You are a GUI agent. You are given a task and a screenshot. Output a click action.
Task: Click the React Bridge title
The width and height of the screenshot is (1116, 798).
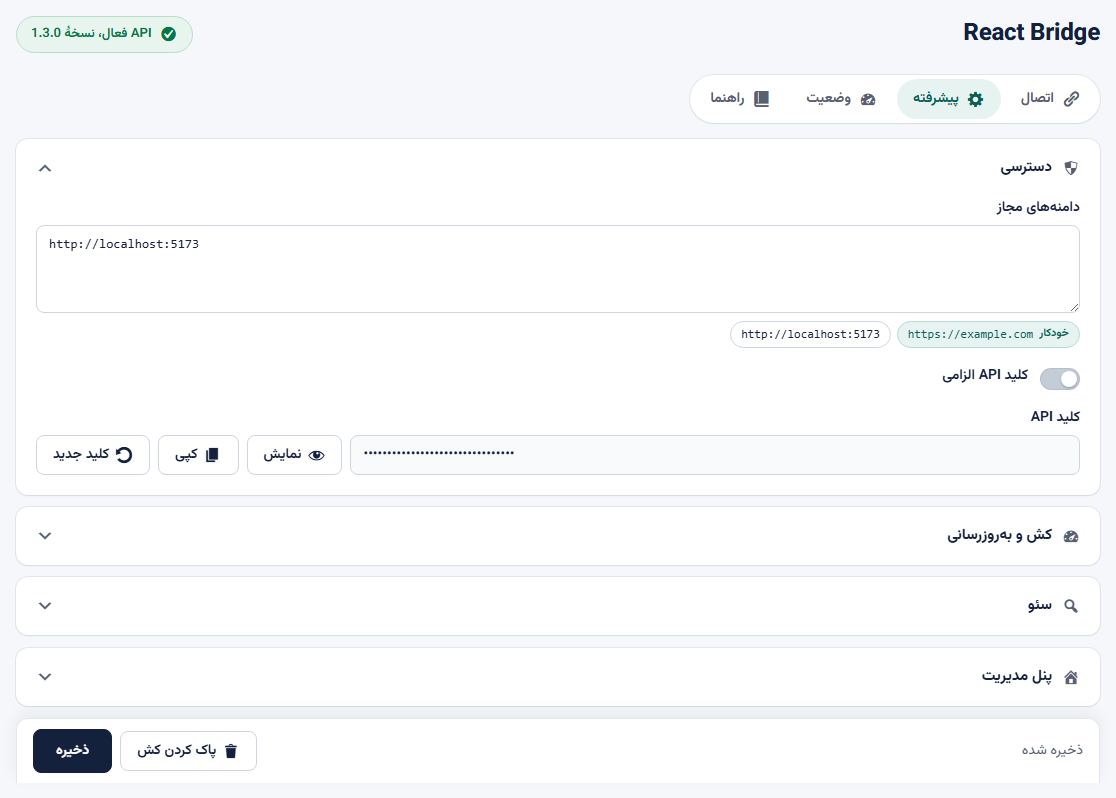point(1031,33)
